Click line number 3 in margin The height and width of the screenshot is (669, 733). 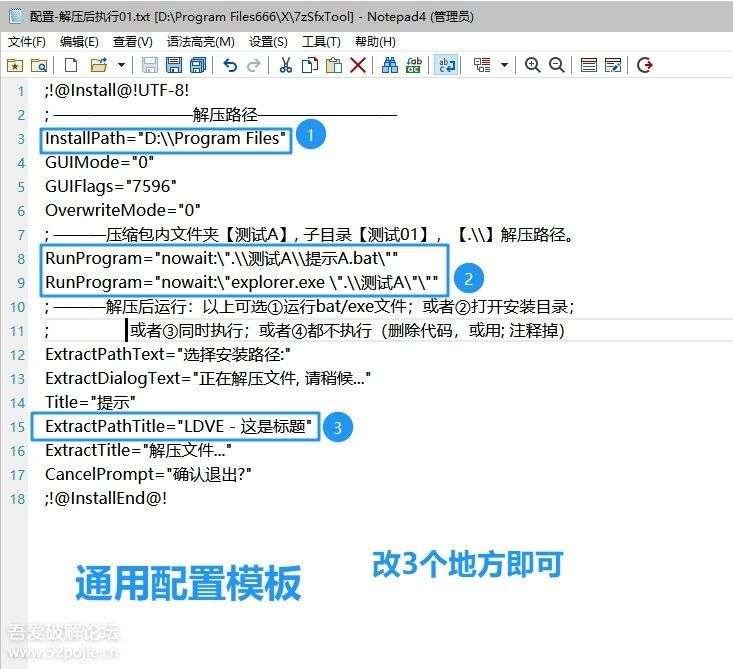pyautogui.click(x=21, y=139)
